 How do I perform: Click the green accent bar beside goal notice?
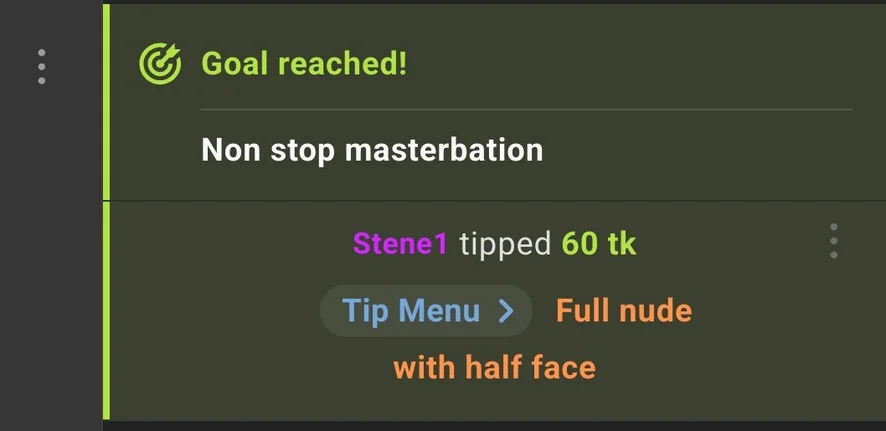106,100
